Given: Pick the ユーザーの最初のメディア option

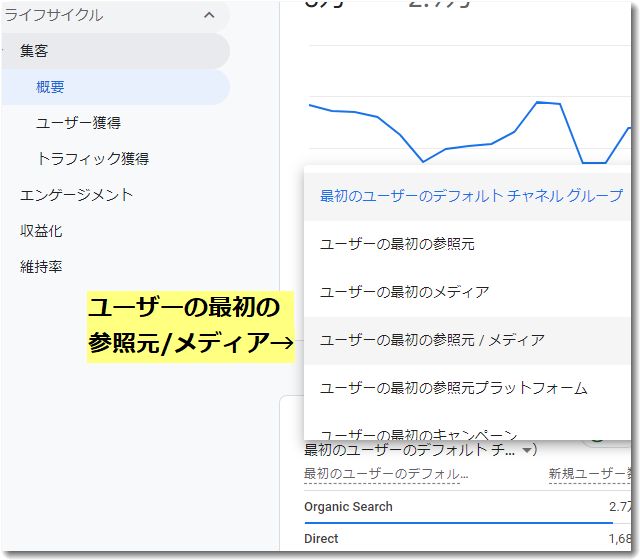Looking at the screenshot, I should click(x=404, y=292).
